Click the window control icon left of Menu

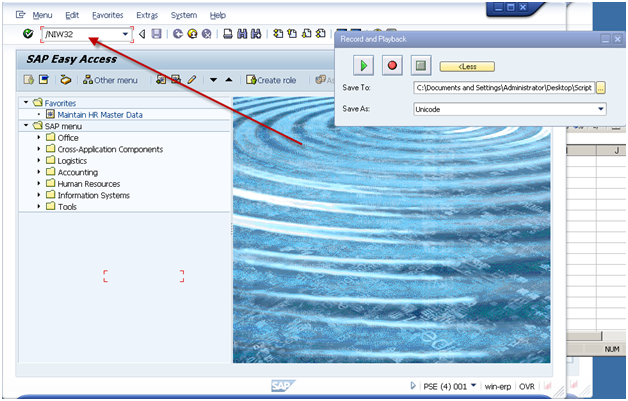[x=20, y=15]
